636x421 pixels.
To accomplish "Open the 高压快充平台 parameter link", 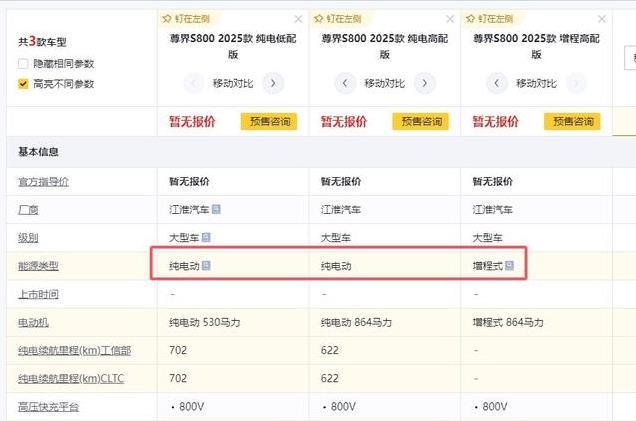I will [48, 407].
